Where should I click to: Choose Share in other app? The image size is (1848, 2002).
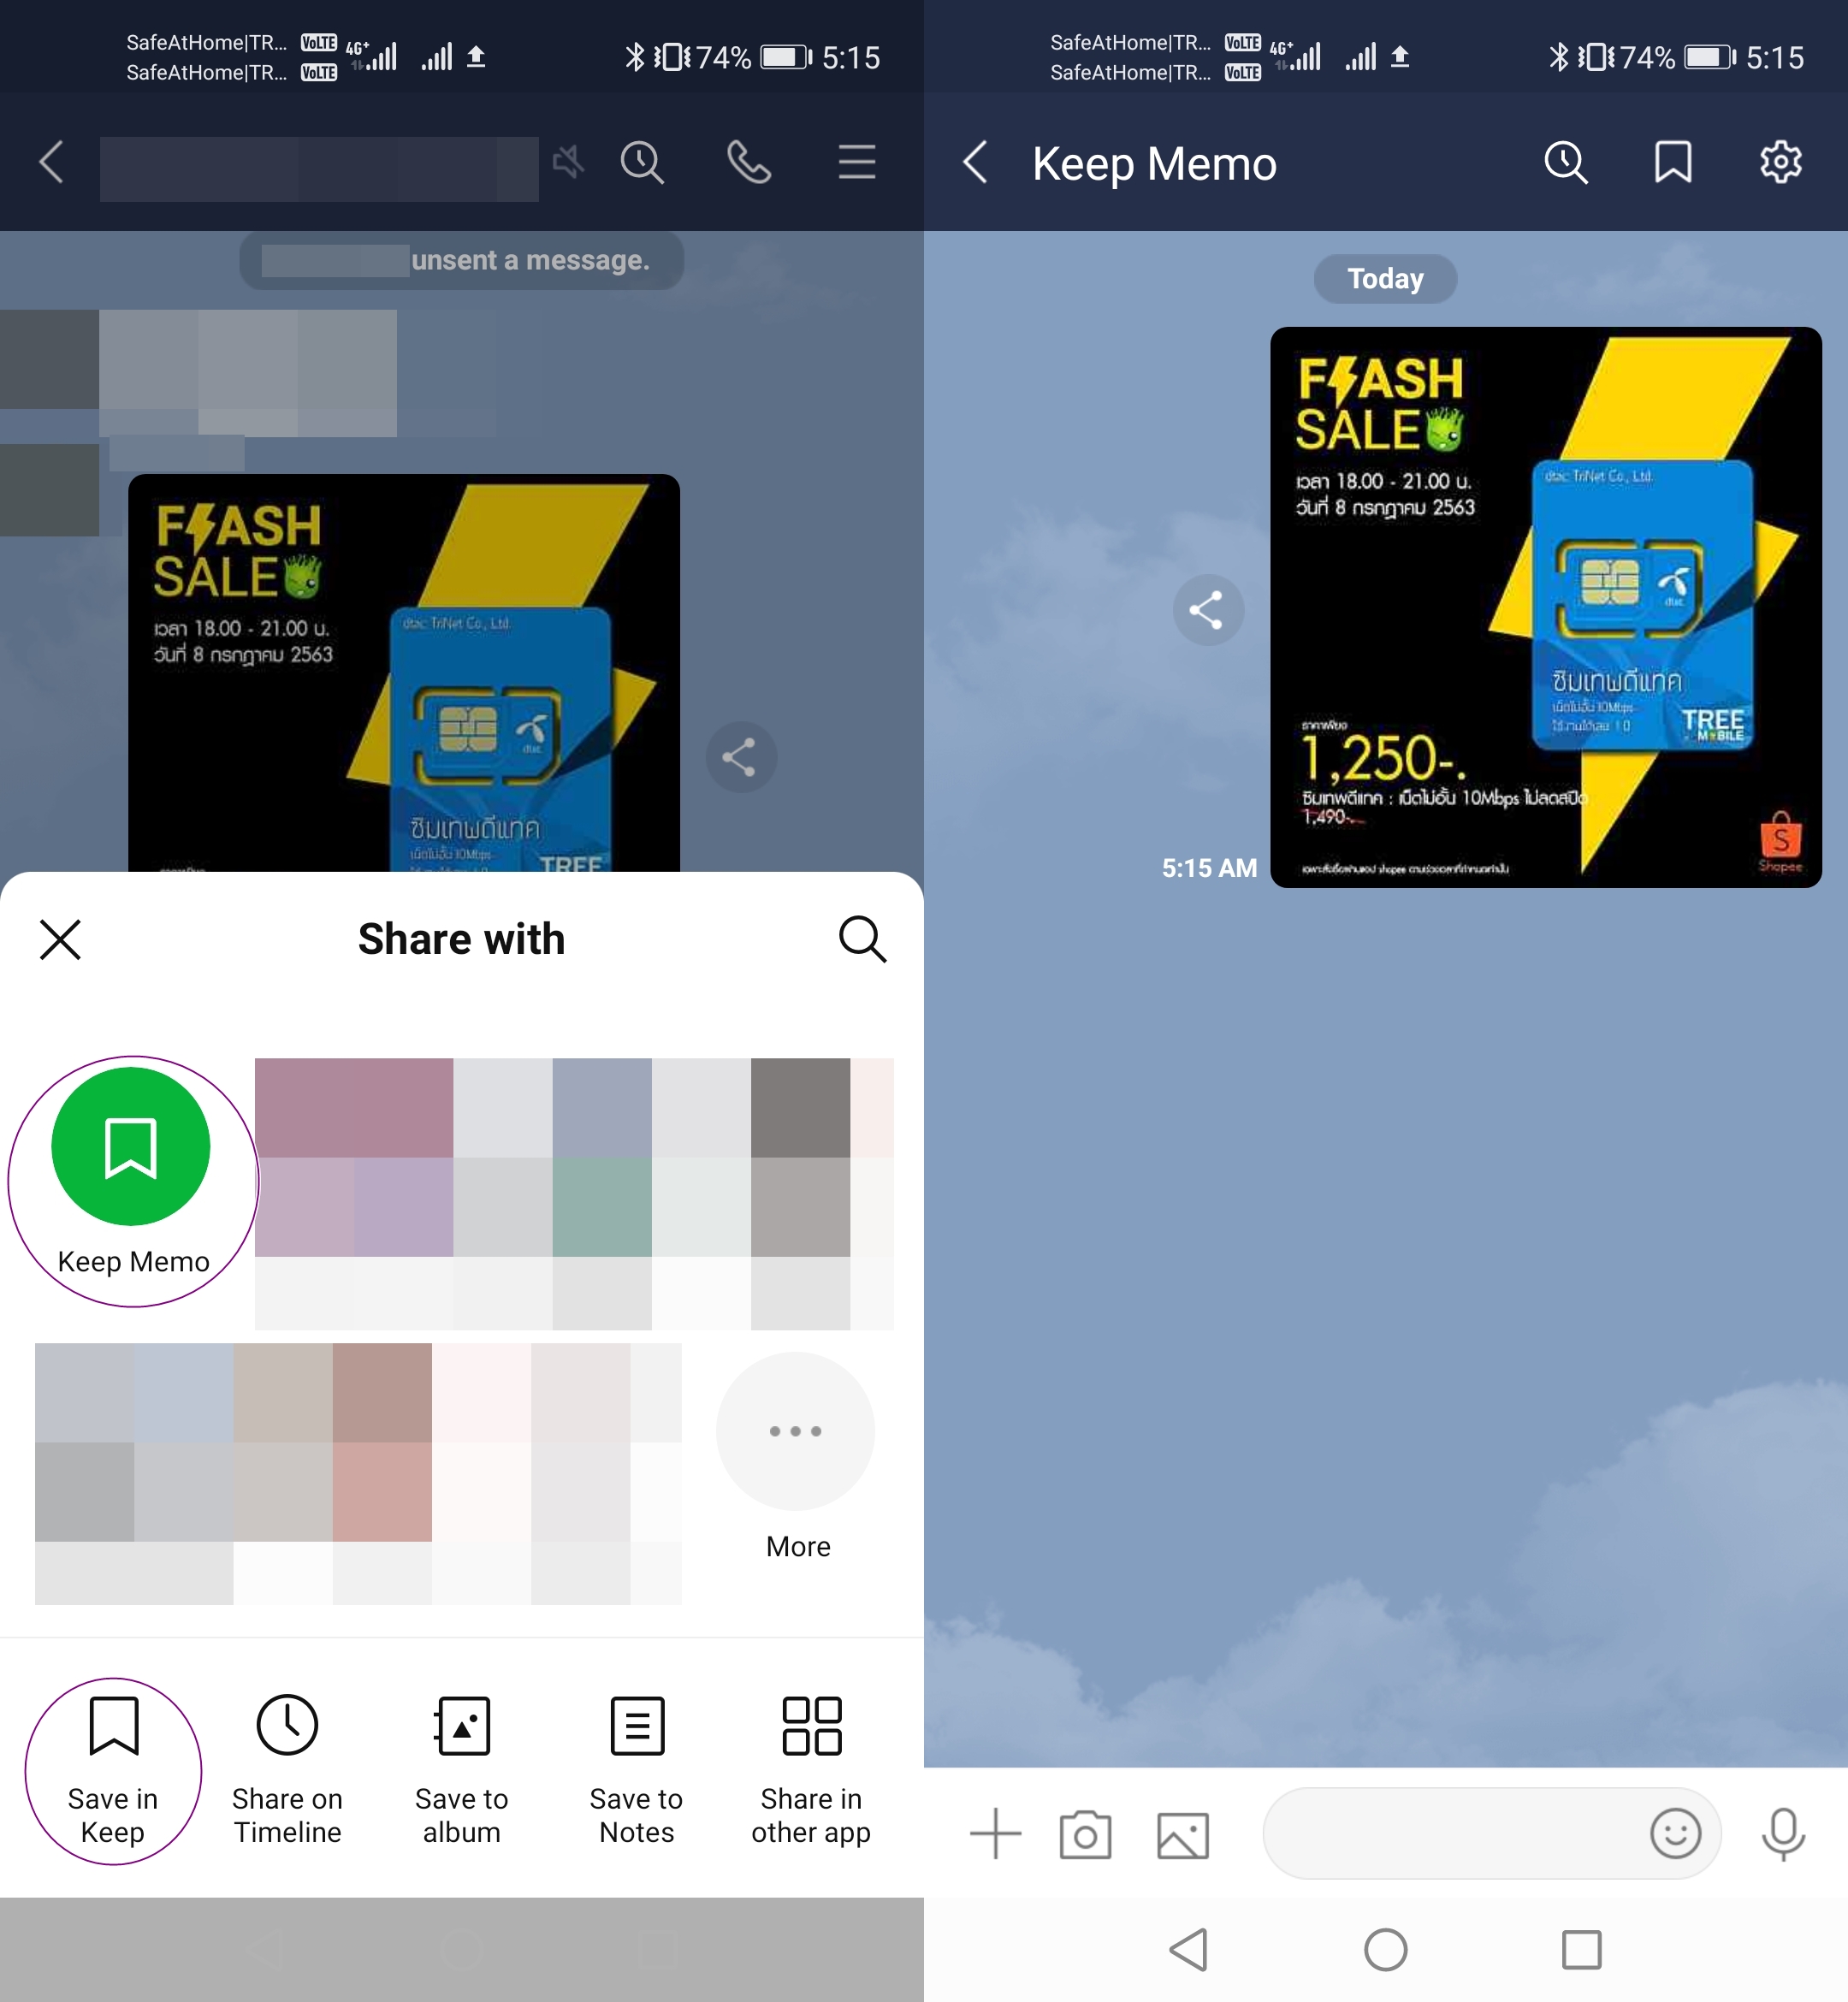[811, 1770]
